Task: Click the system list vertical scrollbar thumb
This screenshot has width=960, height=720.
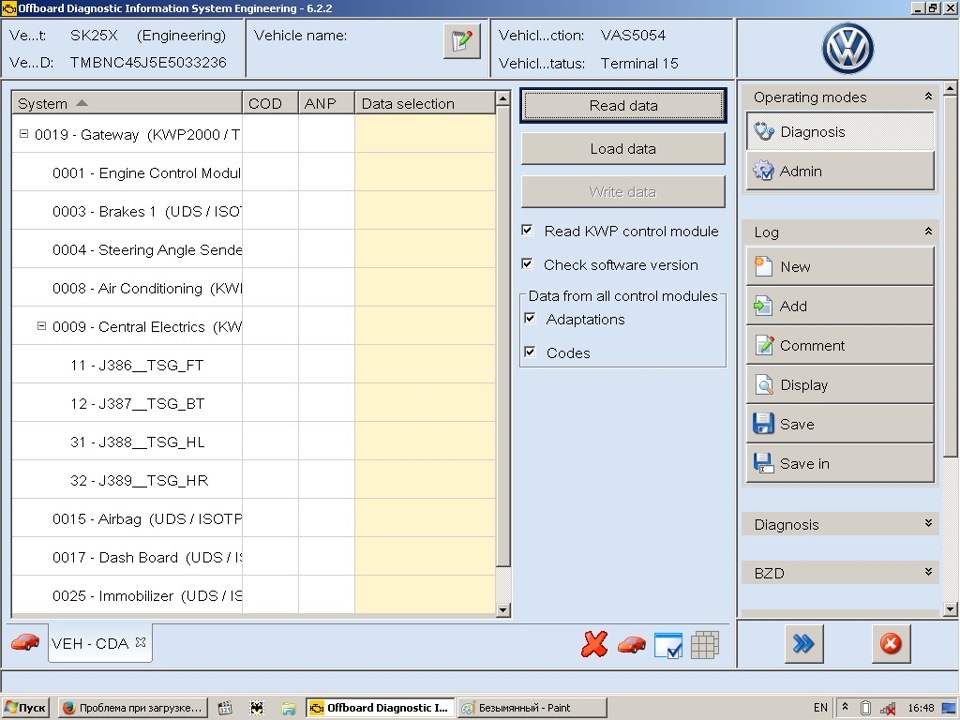Action: pyautogui.click(x=503, y=336)
